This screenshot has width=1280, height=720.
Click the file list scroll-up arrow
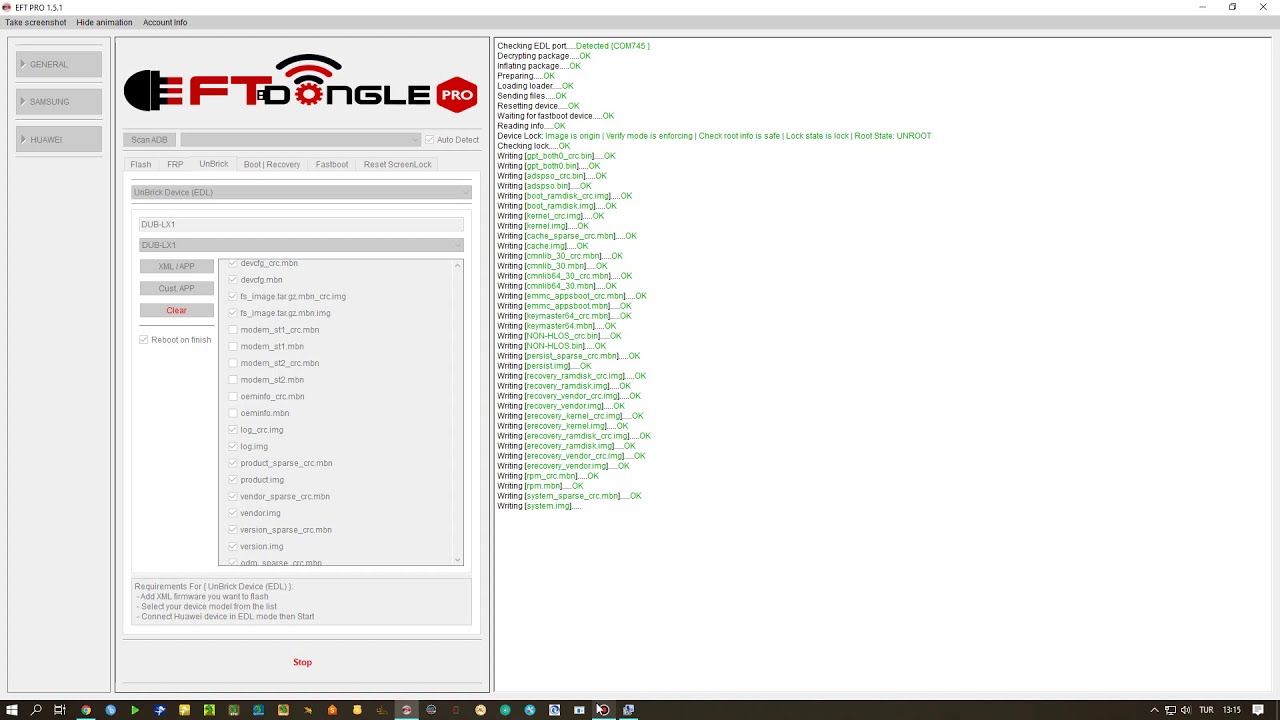[458, 265]
